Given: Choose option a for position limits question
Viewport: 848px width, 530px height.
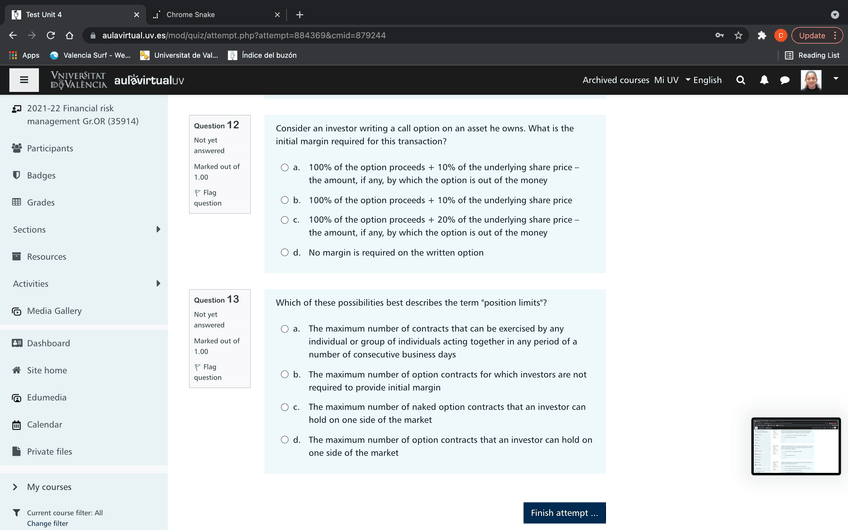Looking at the screenshot, I should click(x=285, y=329).
